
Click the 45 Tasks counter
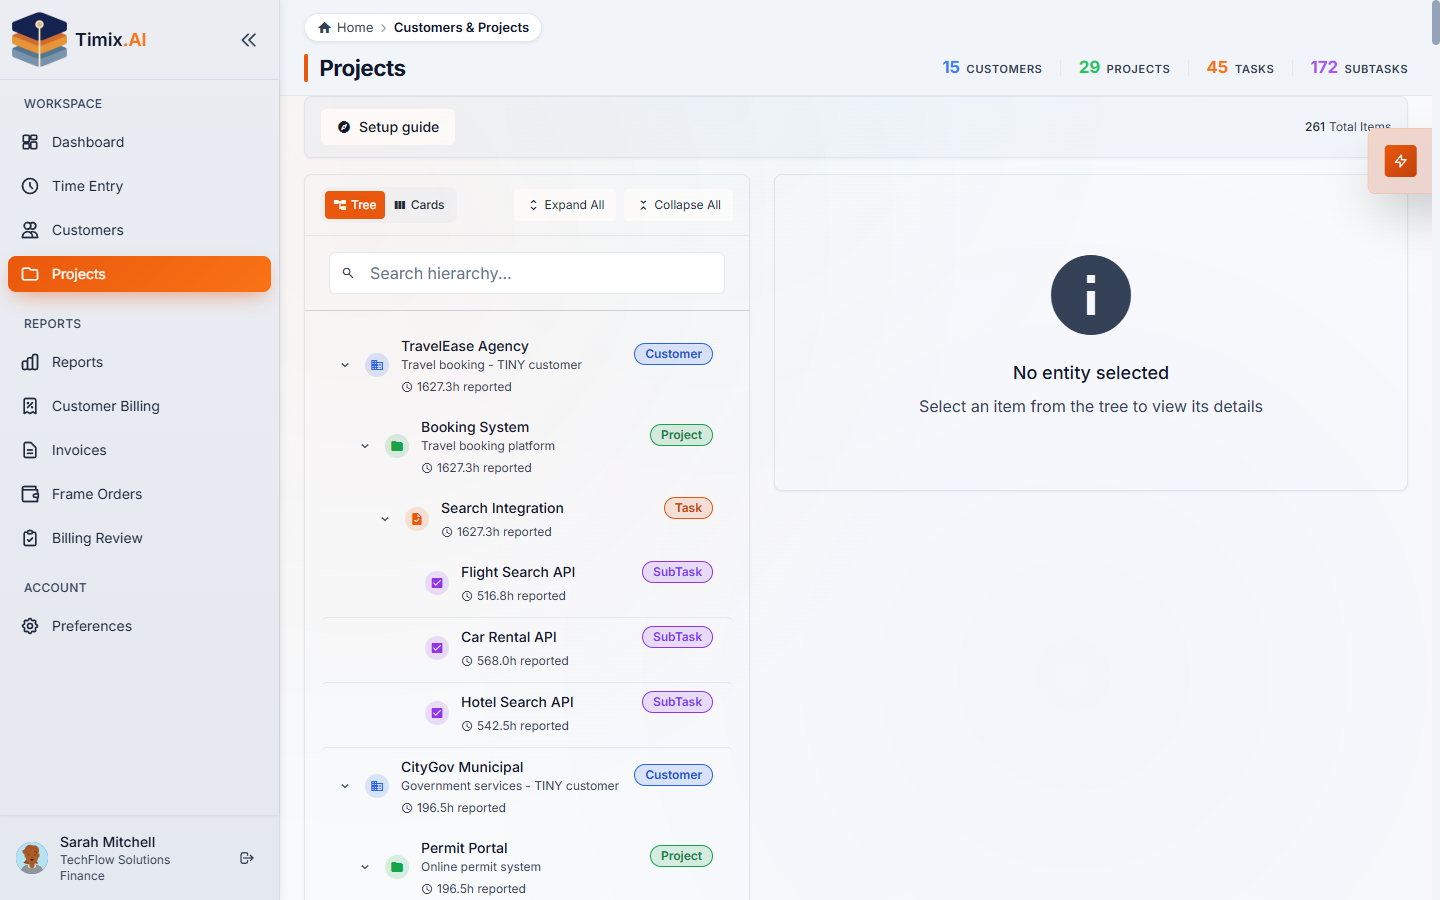click(x=1240, y=68)
